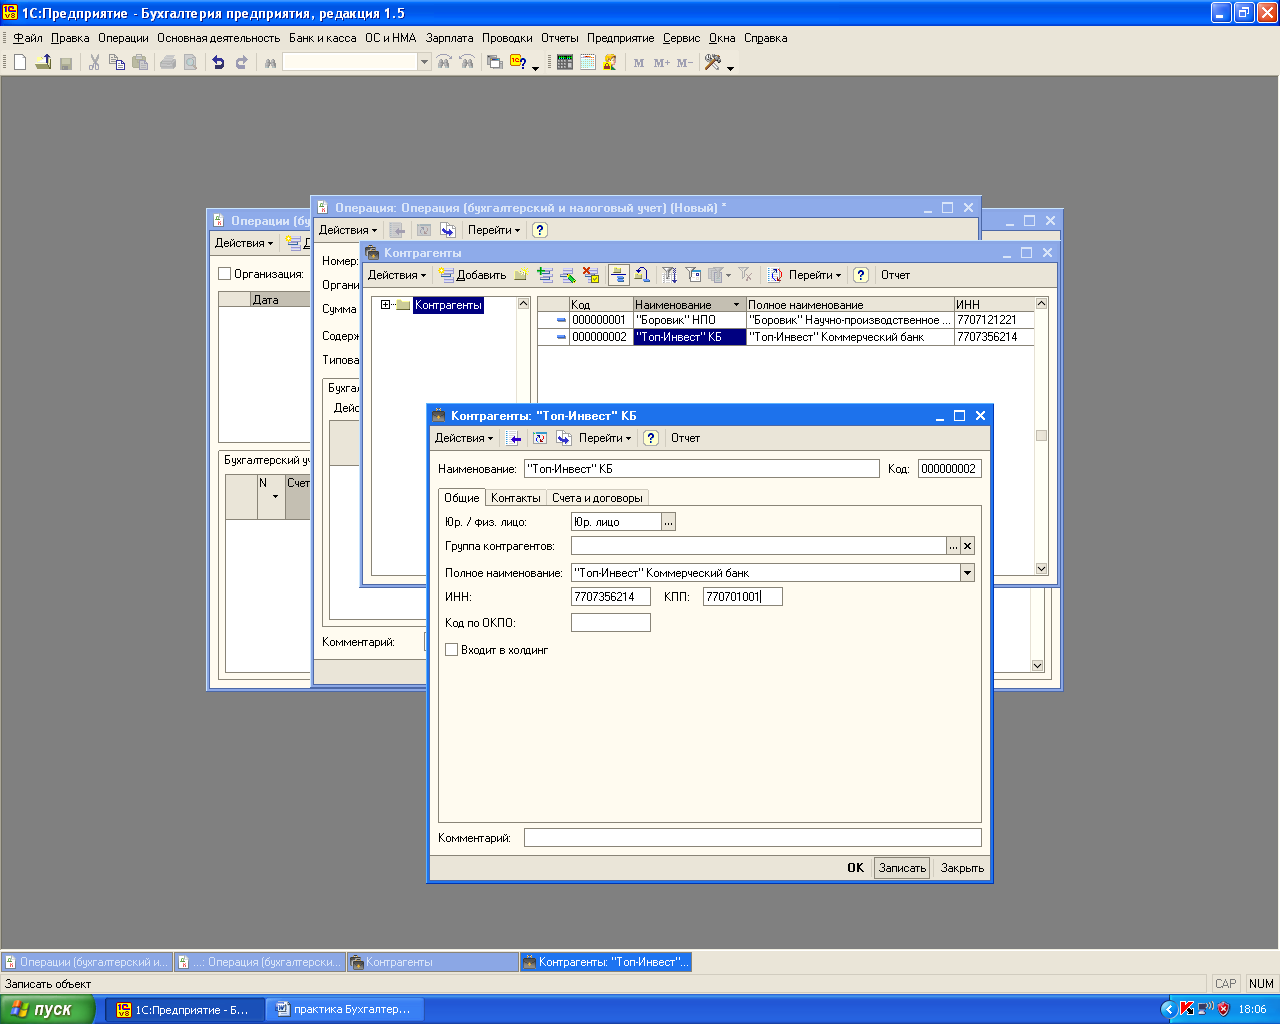This screenshot has width=1280, height=1024.
Task: Click the M+ memory button in toolbar
Action: 662,62
